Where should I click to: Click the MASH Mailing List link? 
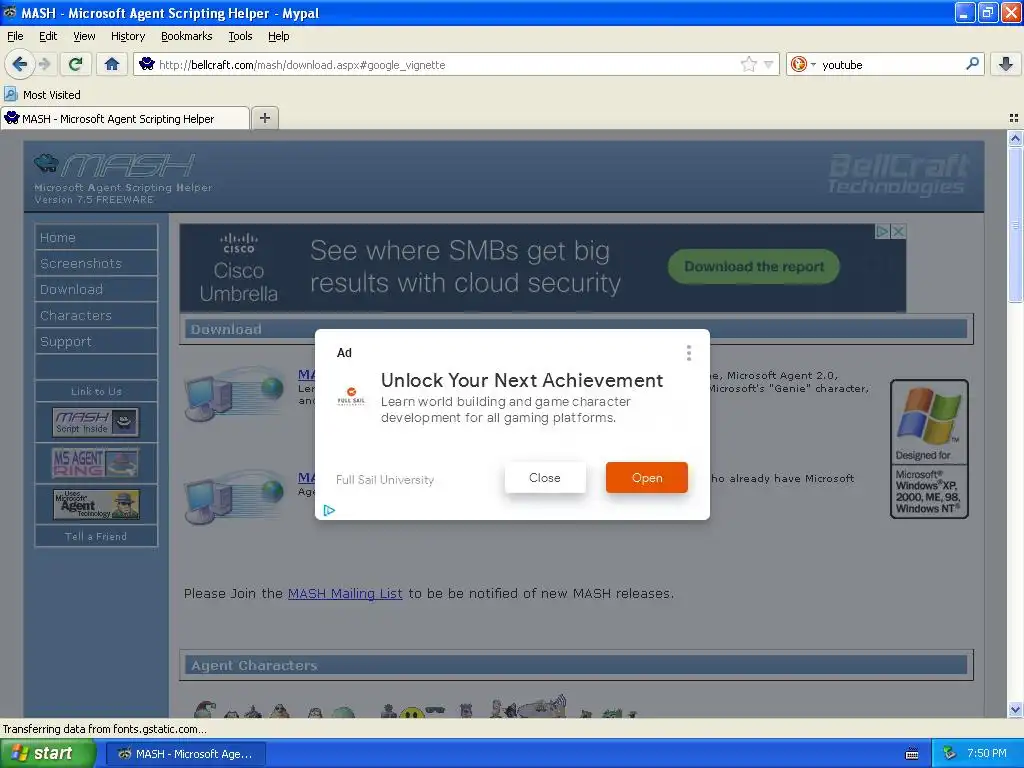pyautogui.click(x=345, y=594)
